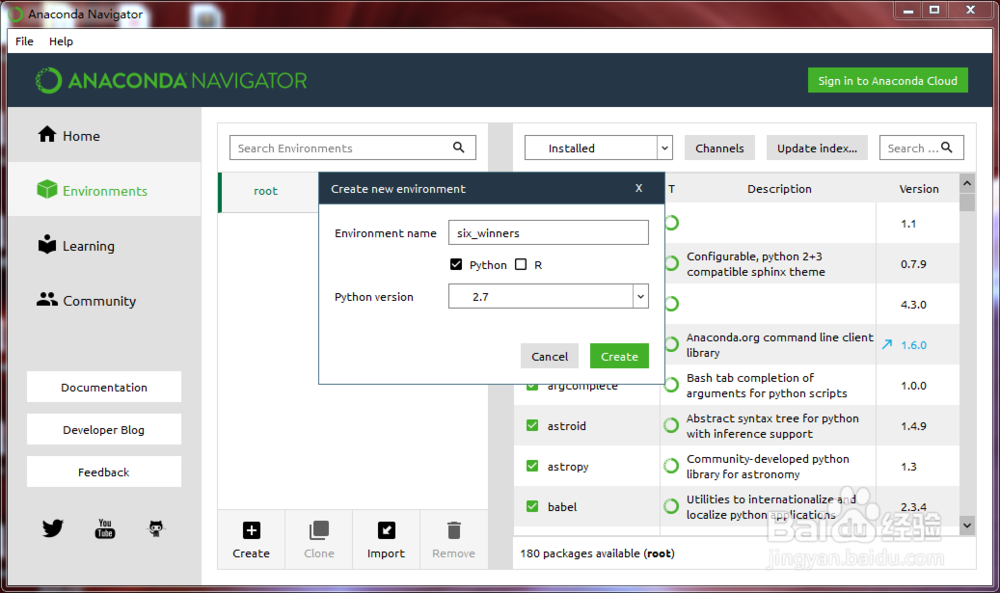Click the babel package name
Screen dimensions: 1000x593
562,507
